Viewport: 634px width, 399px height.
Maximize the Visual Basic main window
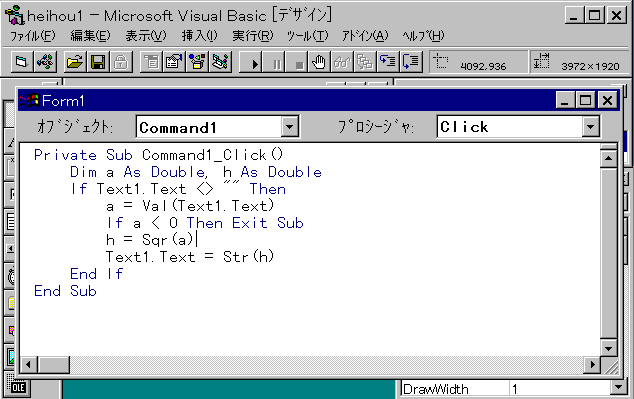(594, 16)
